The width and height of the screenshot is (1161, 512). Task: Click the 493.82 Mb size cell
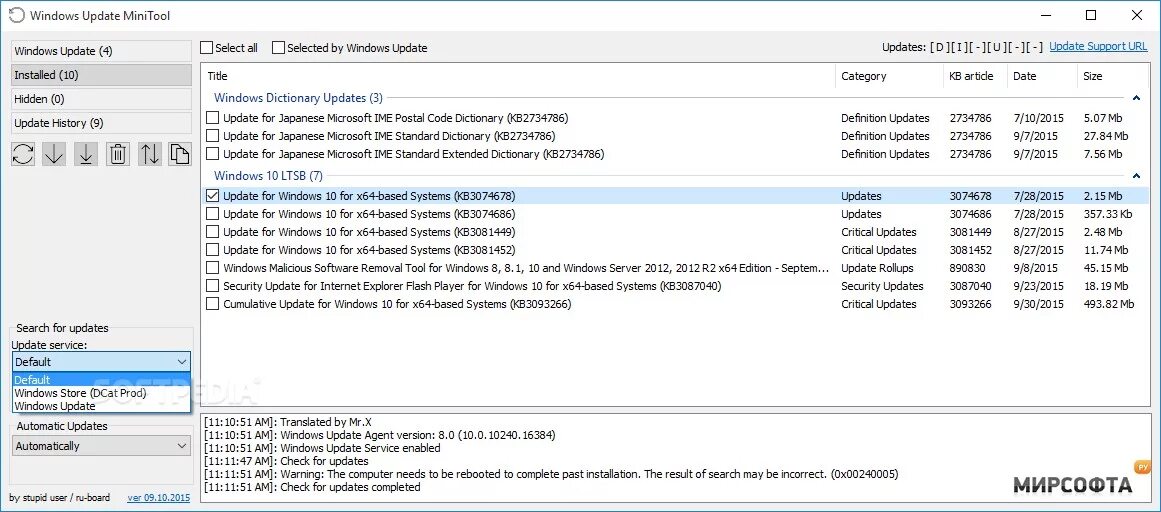1108,304
